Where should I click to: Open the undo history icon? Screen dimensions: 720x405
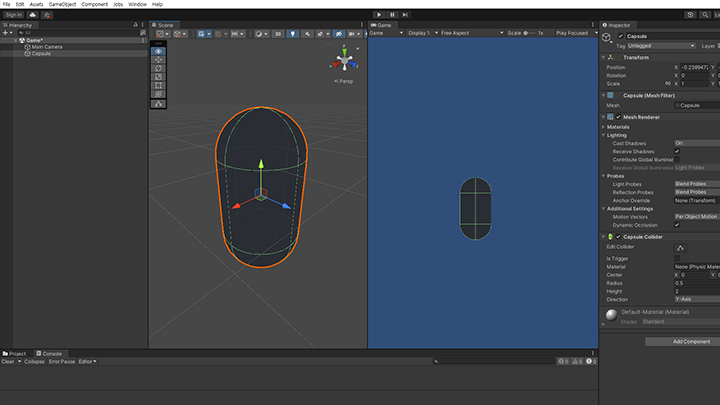[690, 15]
